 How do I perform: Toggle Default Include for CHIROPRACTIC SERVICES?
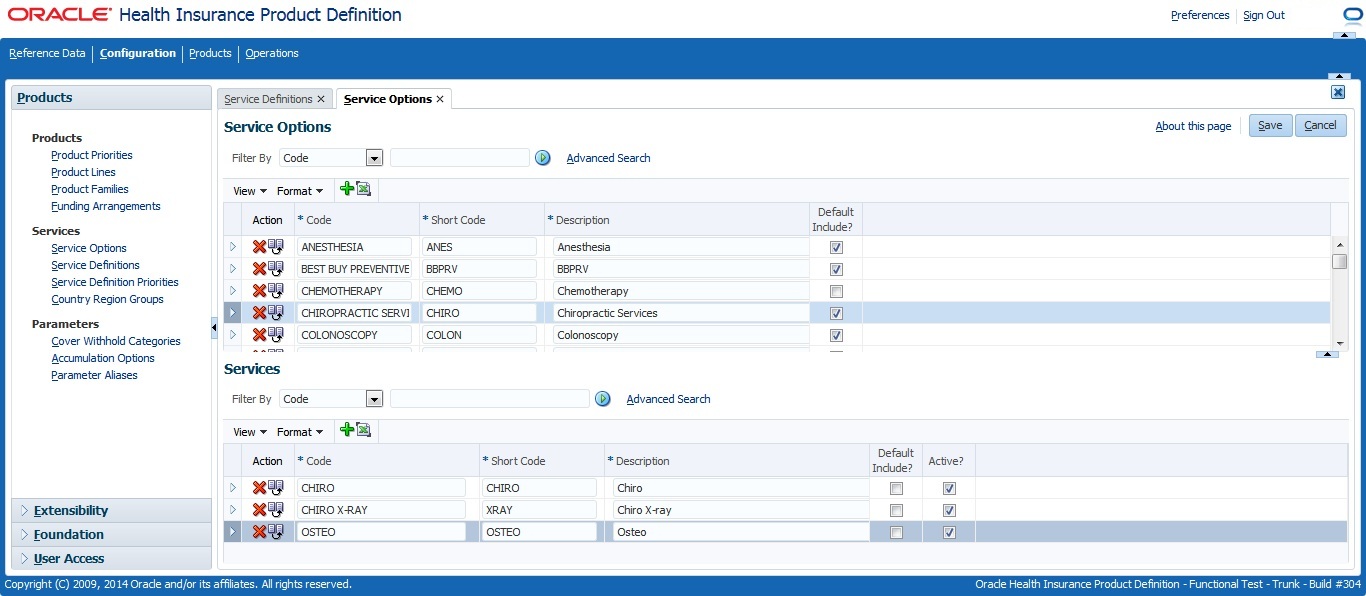836,313
